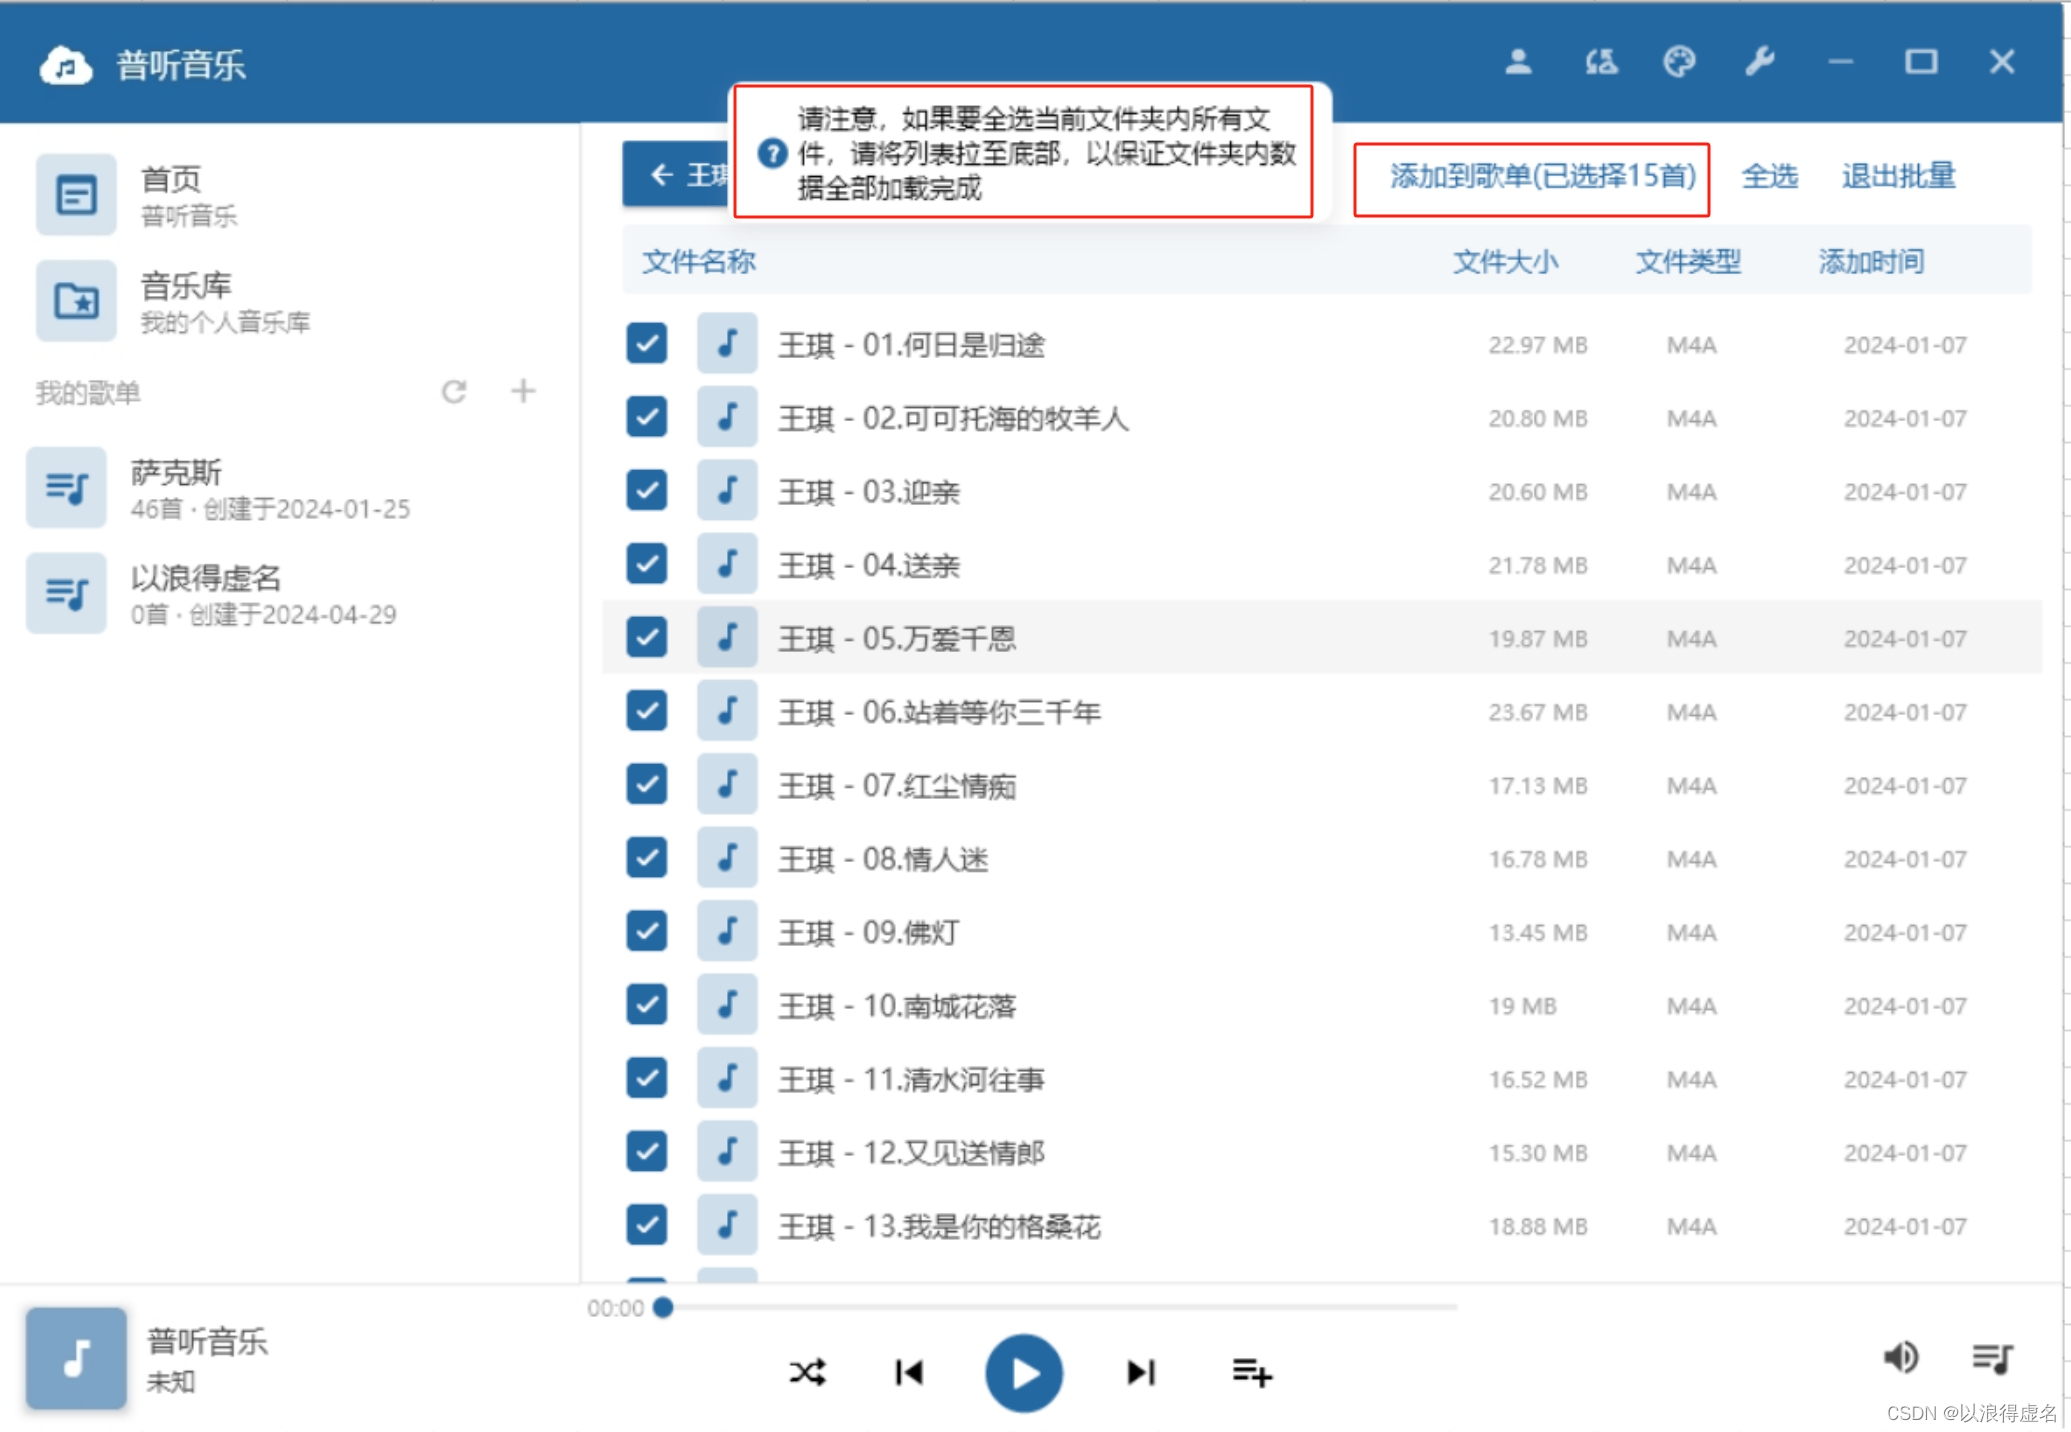2071x1432 pixels.
Task: Go to 首页 in sidebar
Action: pyautogui.click(x=170, y=195)
